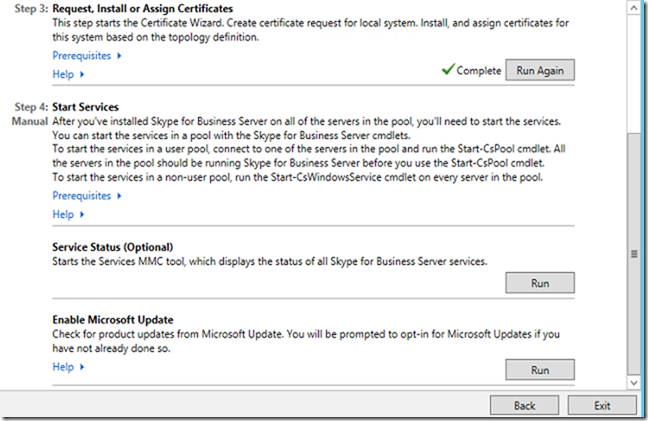Click scrollbar up arrow at top
The image size is (648, 421).
[633, 6]
